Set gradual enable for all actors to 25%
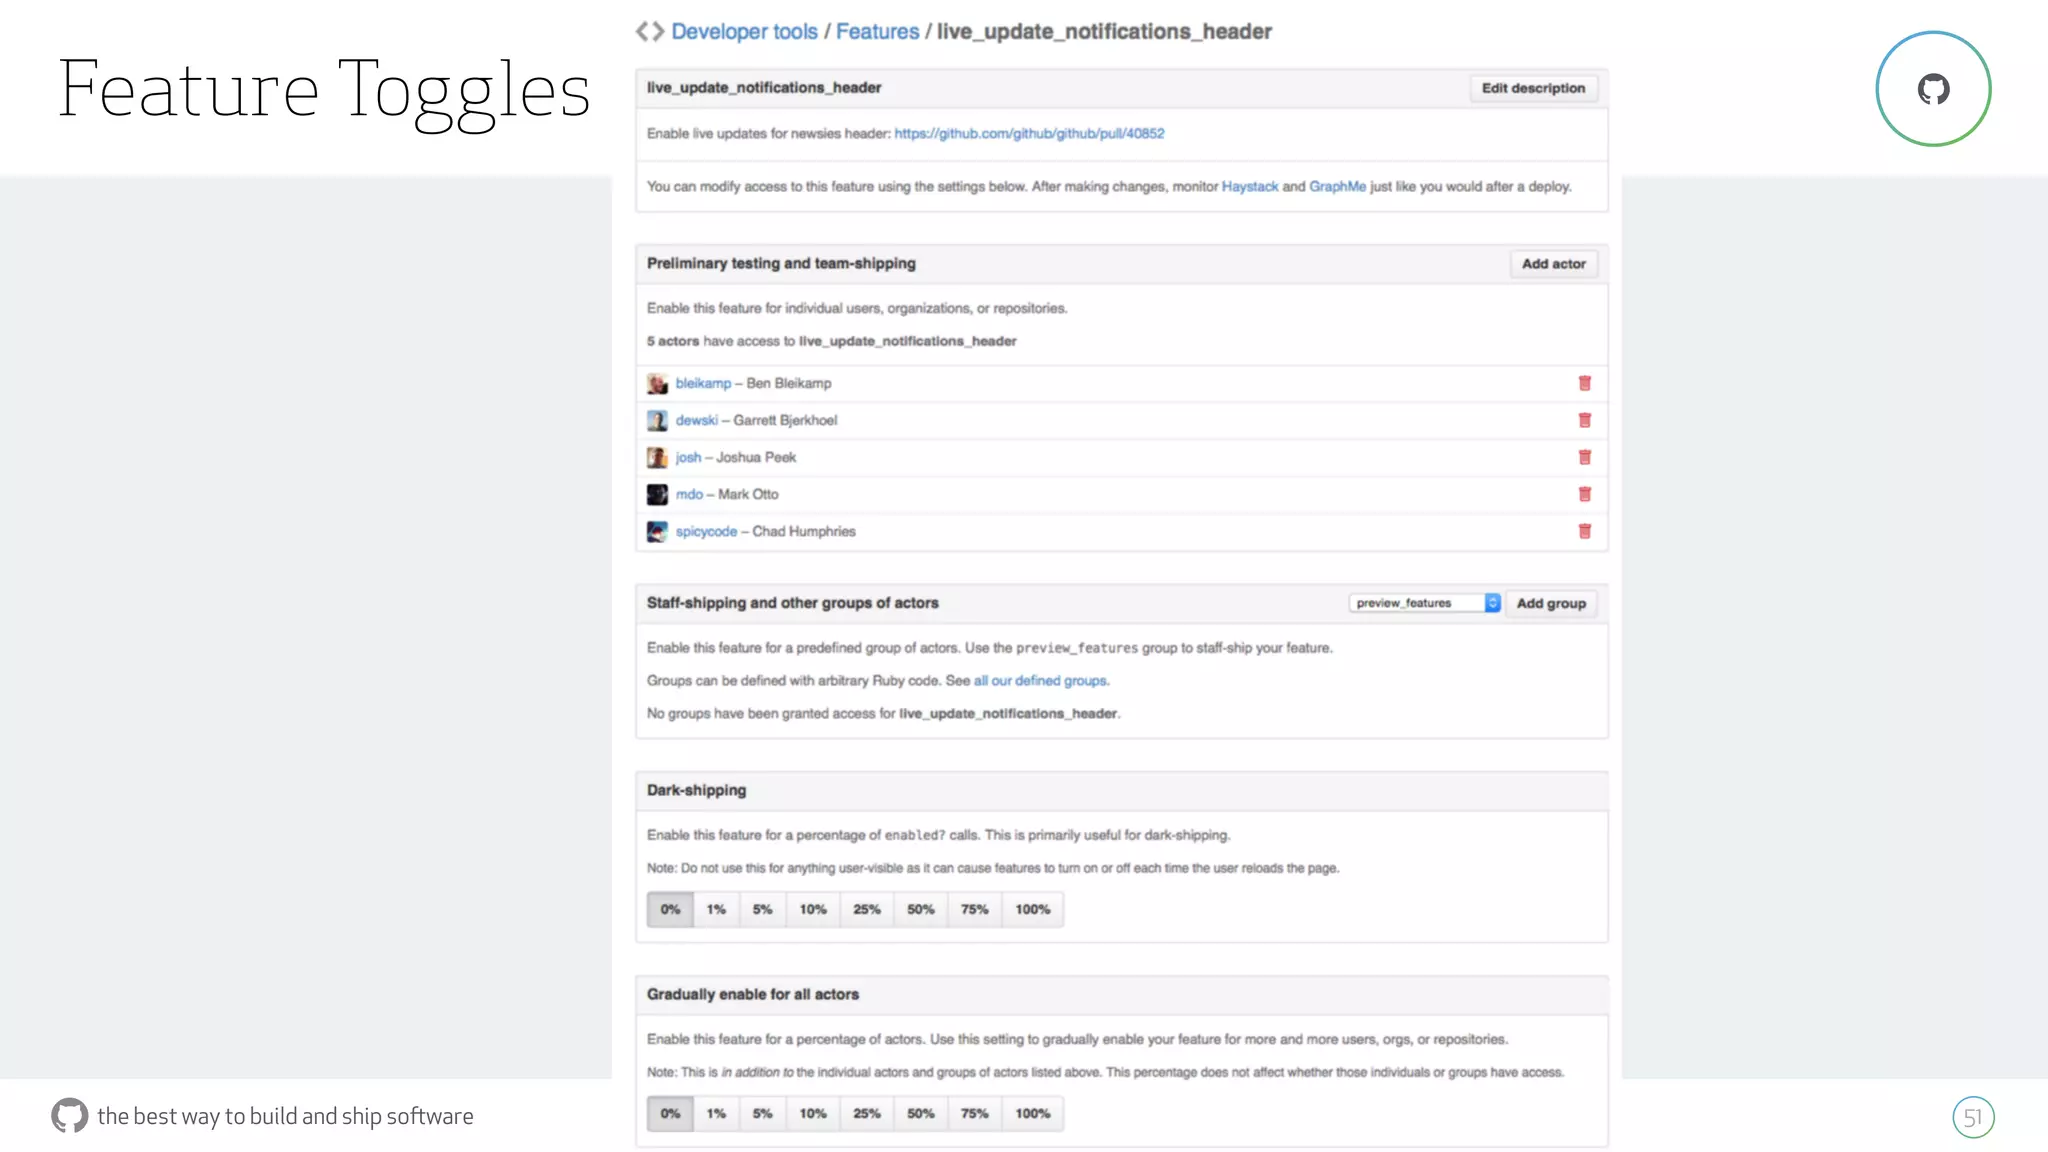The width and height of the screenshot is (2048, 1152). pos(866,1113)
